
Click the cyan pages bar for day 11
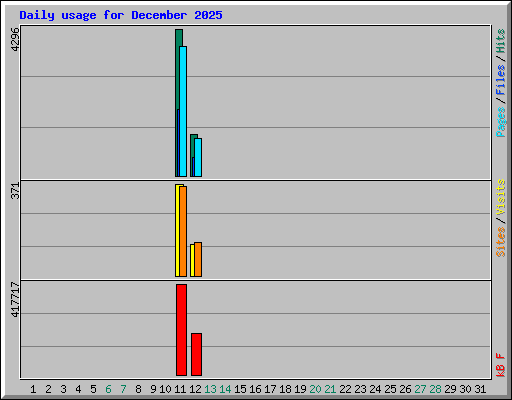coord(183,111)
